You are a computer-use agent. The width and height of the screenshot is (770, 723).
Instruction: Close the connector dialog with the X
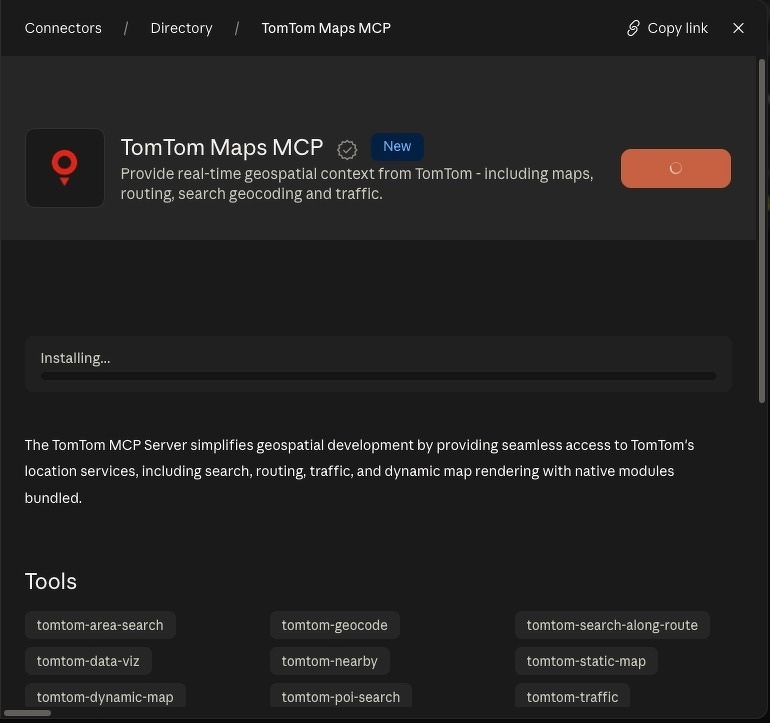pos(738,28)
